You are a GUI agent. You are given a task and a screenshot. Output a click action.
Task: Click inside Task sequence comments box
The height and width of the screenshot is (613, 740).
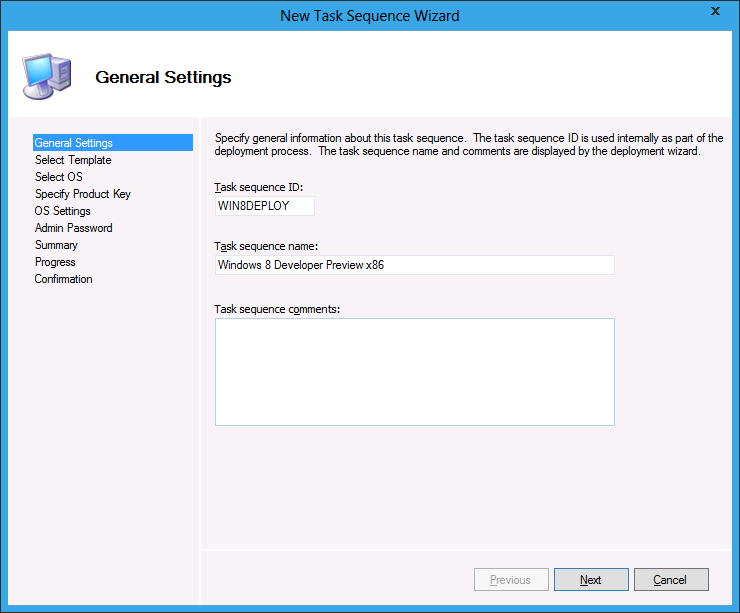pyautogui.click(x=414, y=372)
